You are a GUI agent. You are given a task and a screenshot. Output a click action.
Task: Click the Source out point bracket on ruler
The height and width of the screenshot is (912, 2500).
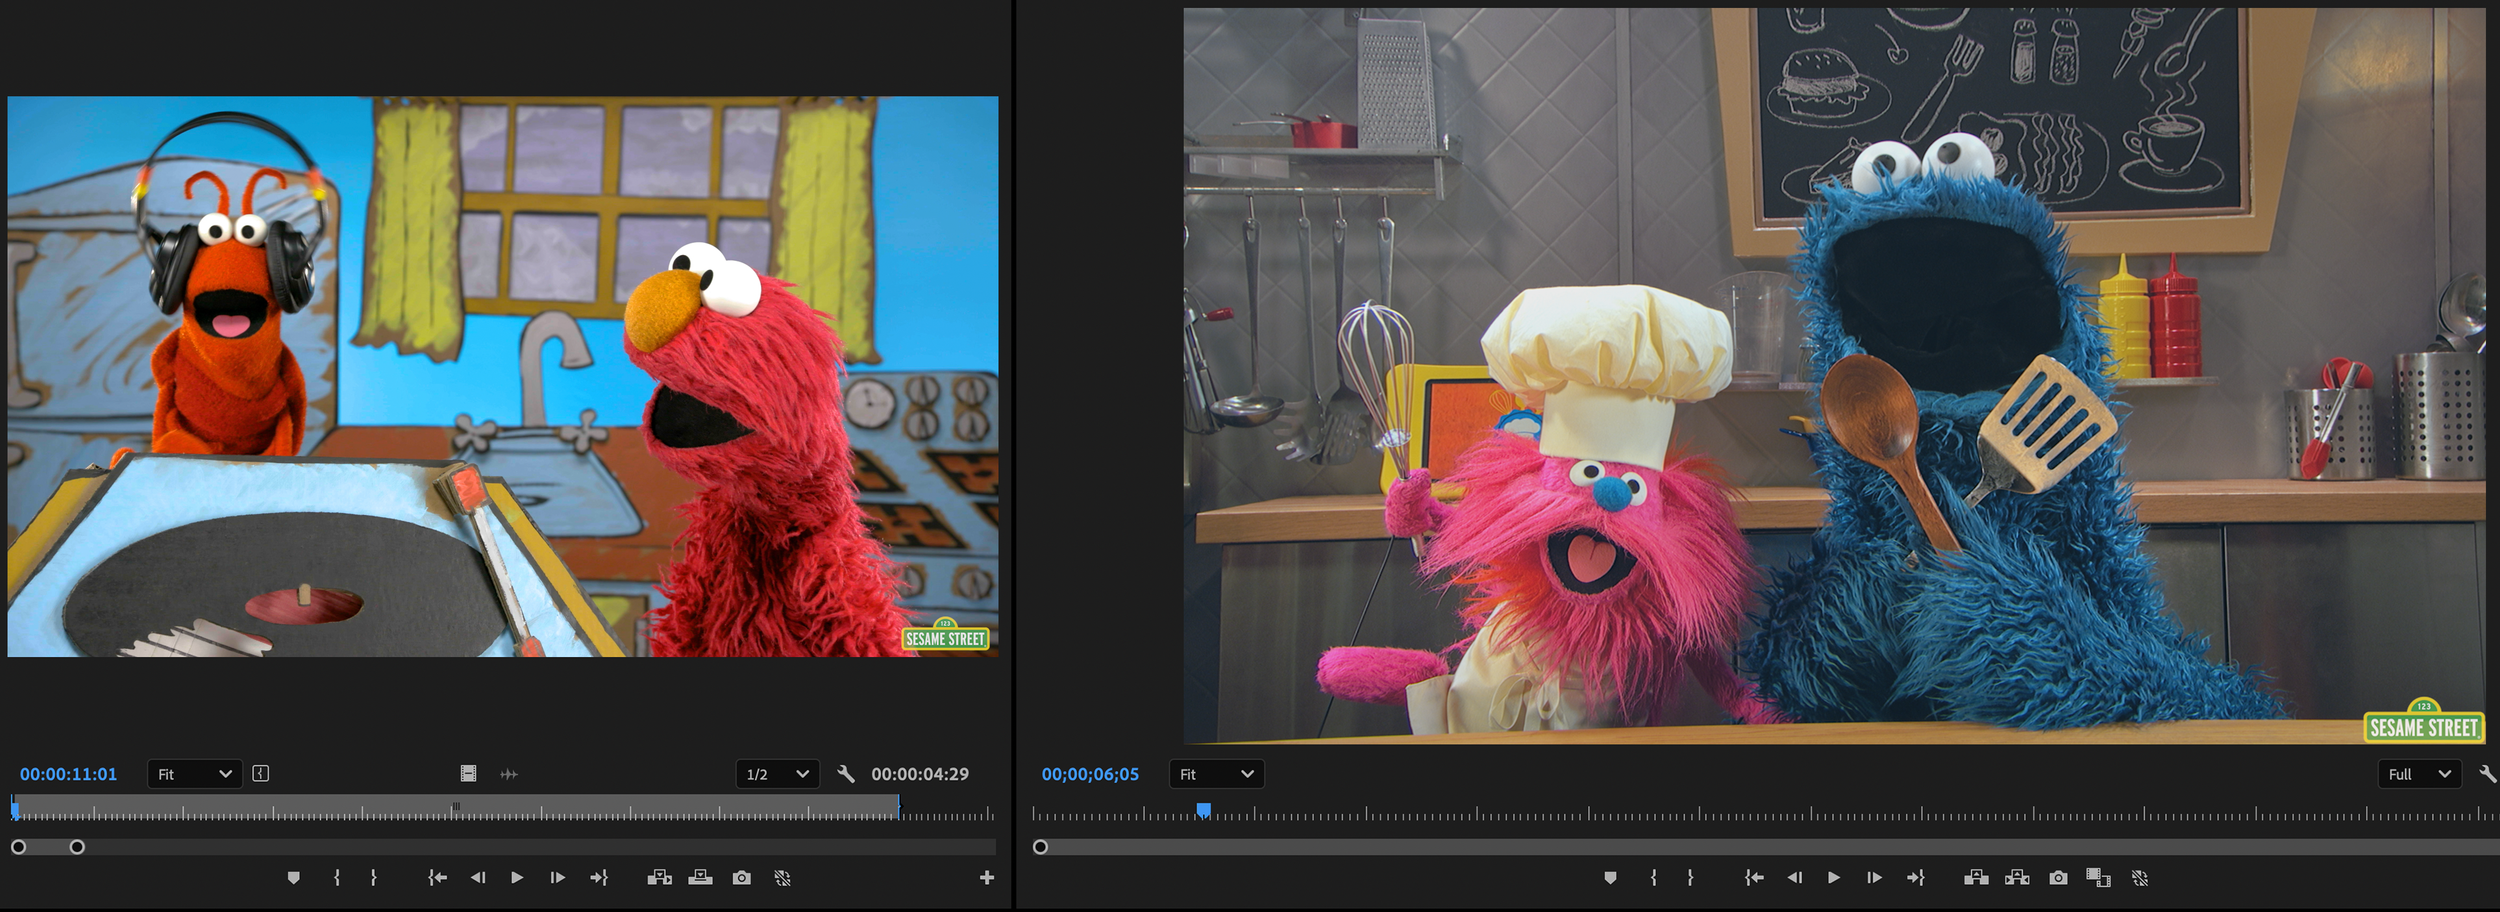pyautogui.click(x=898, y=807)
